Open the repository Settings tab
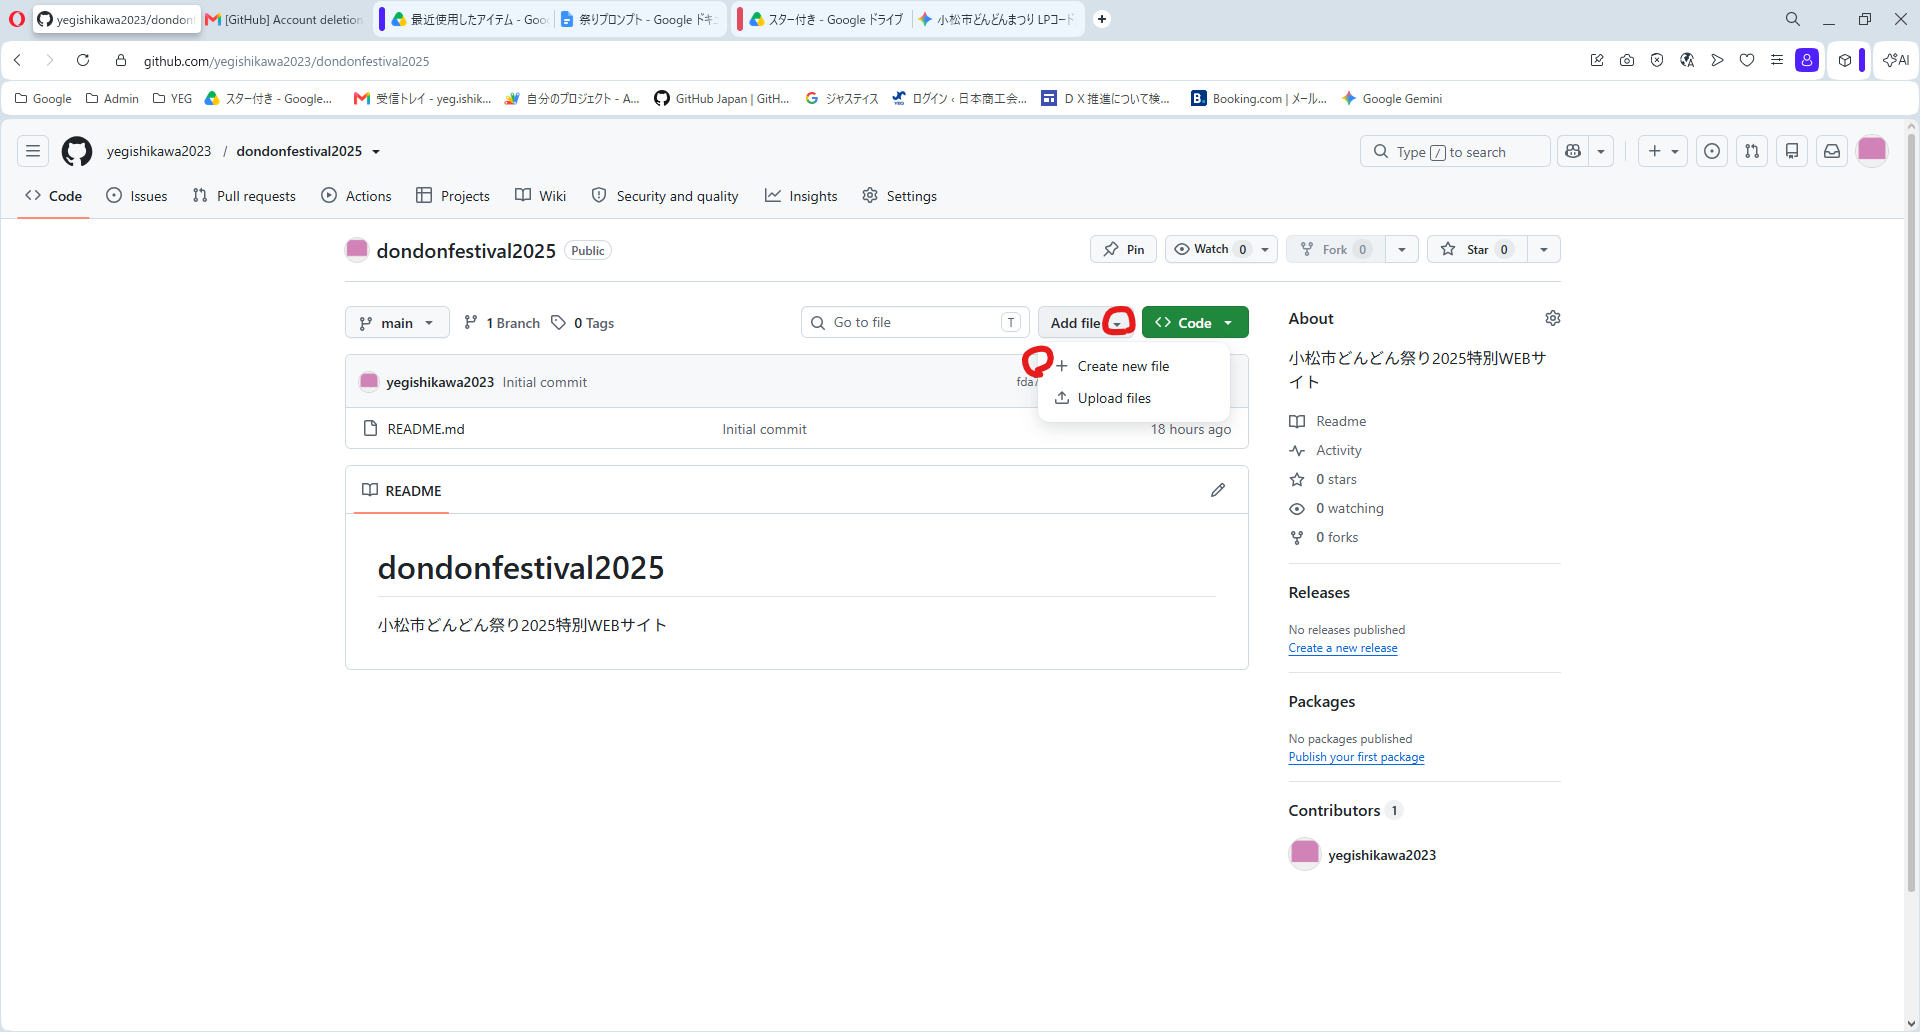The height and width of the screenshot is (1032, 1920). click(x=899, y=196)
